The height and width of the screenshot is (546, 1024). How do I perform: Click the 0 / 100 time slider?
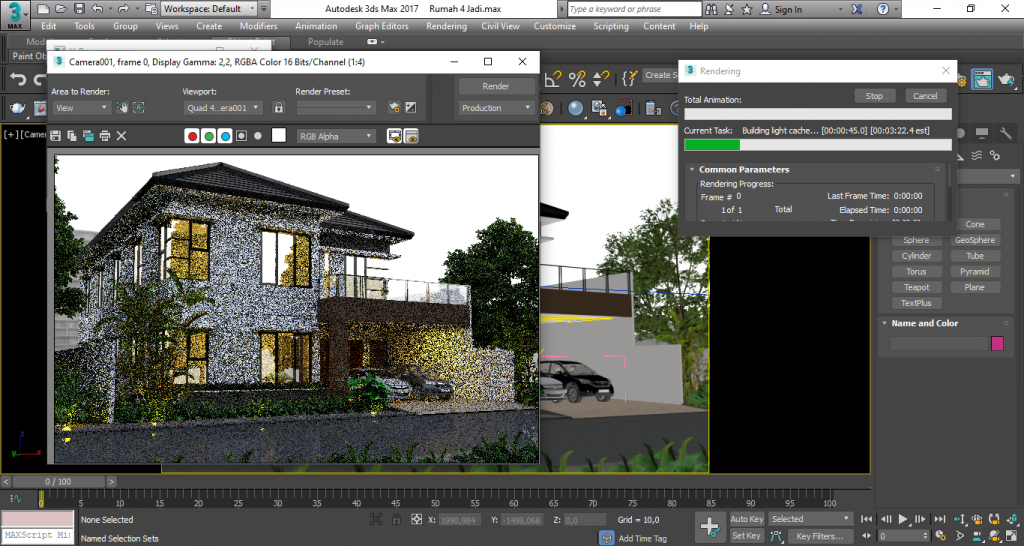(x=58, y=481)
